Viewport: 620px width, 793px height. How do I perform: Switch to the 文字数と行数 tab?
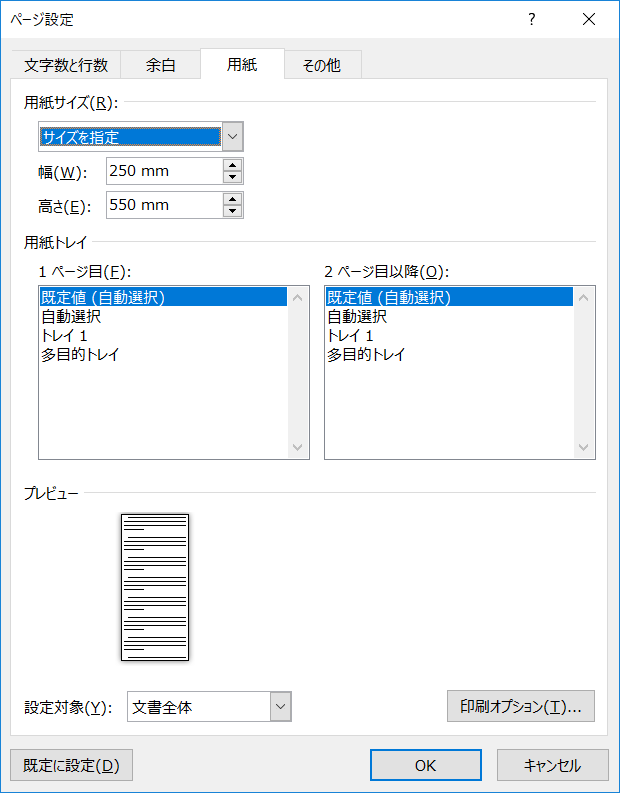click(66, 65)
